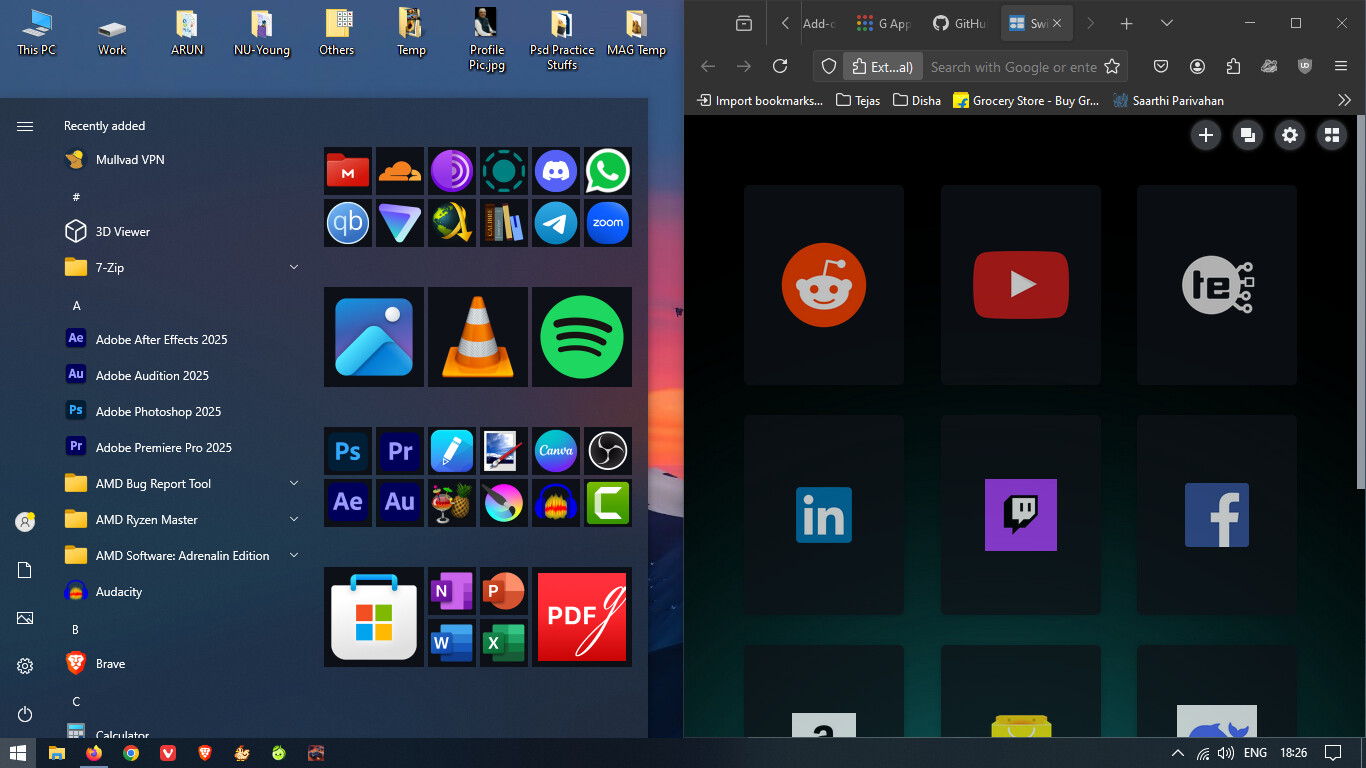1366x768 pixels.
Task: Expand the AMD Ryzen Master folder
Action: click(x=294, y=519)
